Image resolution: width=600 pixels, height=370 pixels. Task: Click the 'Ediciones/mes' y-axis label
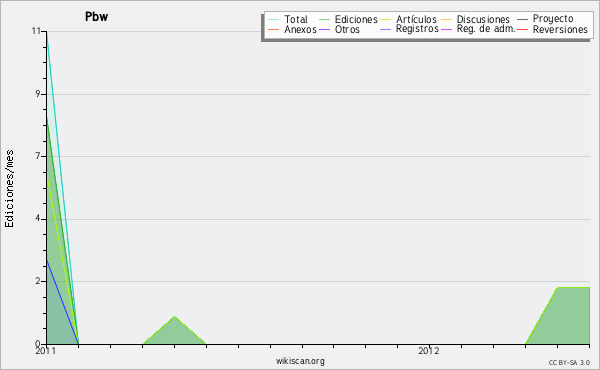point(9,189)
